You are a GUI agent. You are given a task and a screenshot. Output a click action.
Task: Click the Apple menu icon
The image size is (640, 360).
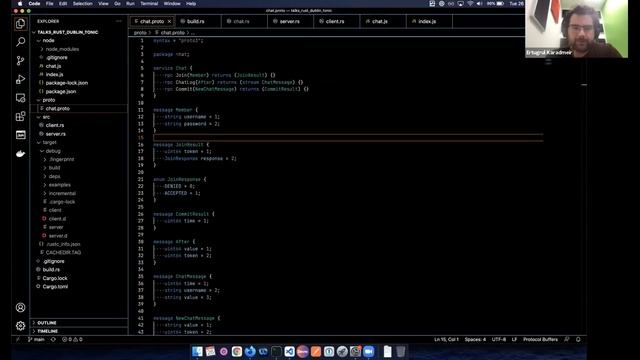tap(20, 4)
